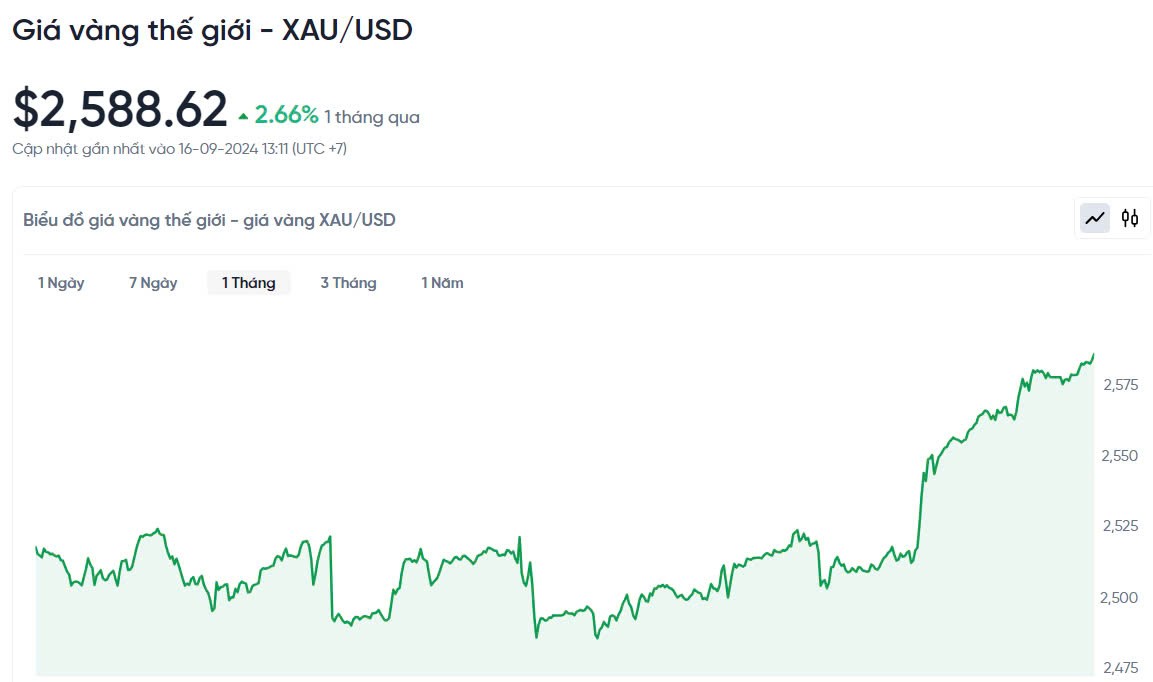The width and height of the screenshot is (1153, 682).
Task: Click the "Cập nhật gần nhất" timestamp line
Action: click(x=179, y=149)
